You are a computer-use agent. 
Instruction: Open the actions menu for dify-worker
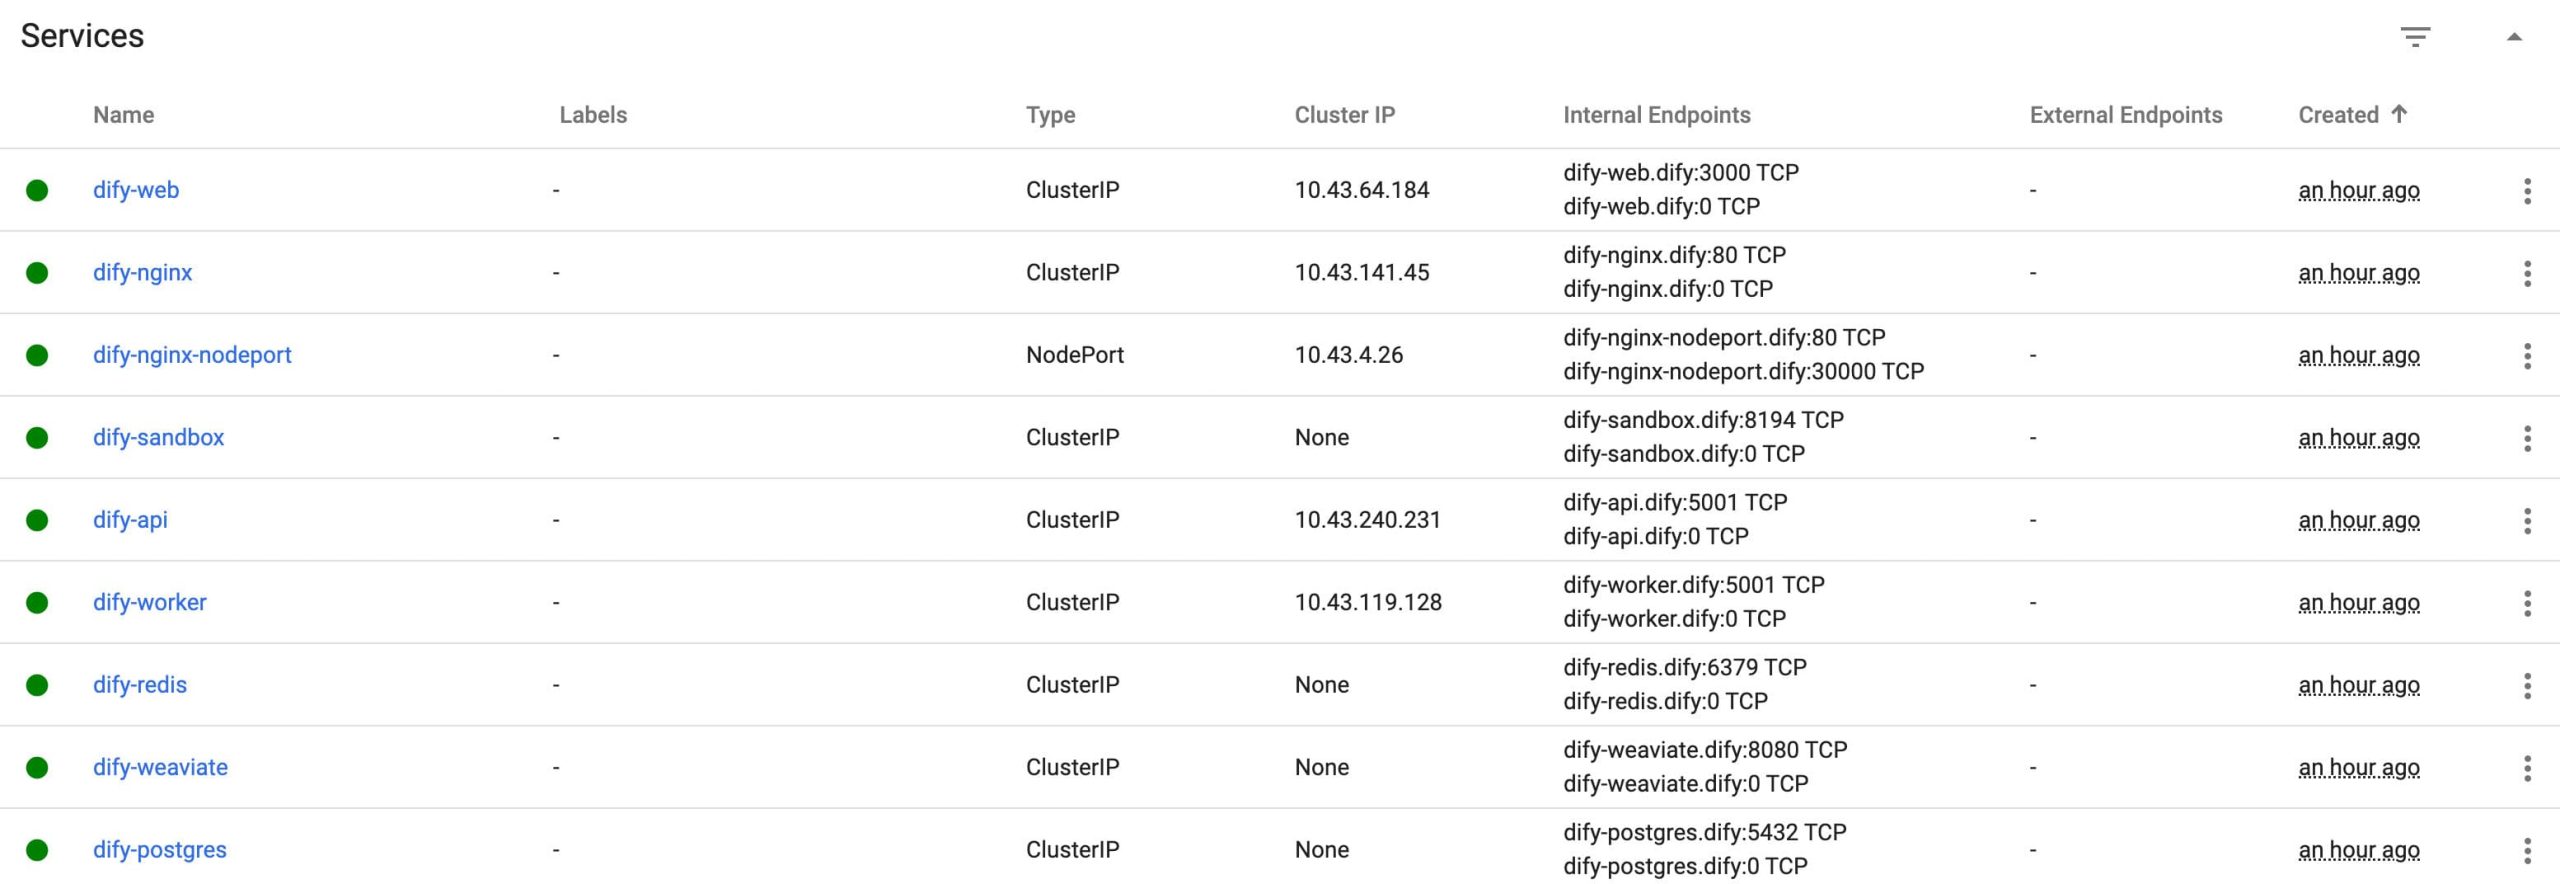coord(2527,603)
